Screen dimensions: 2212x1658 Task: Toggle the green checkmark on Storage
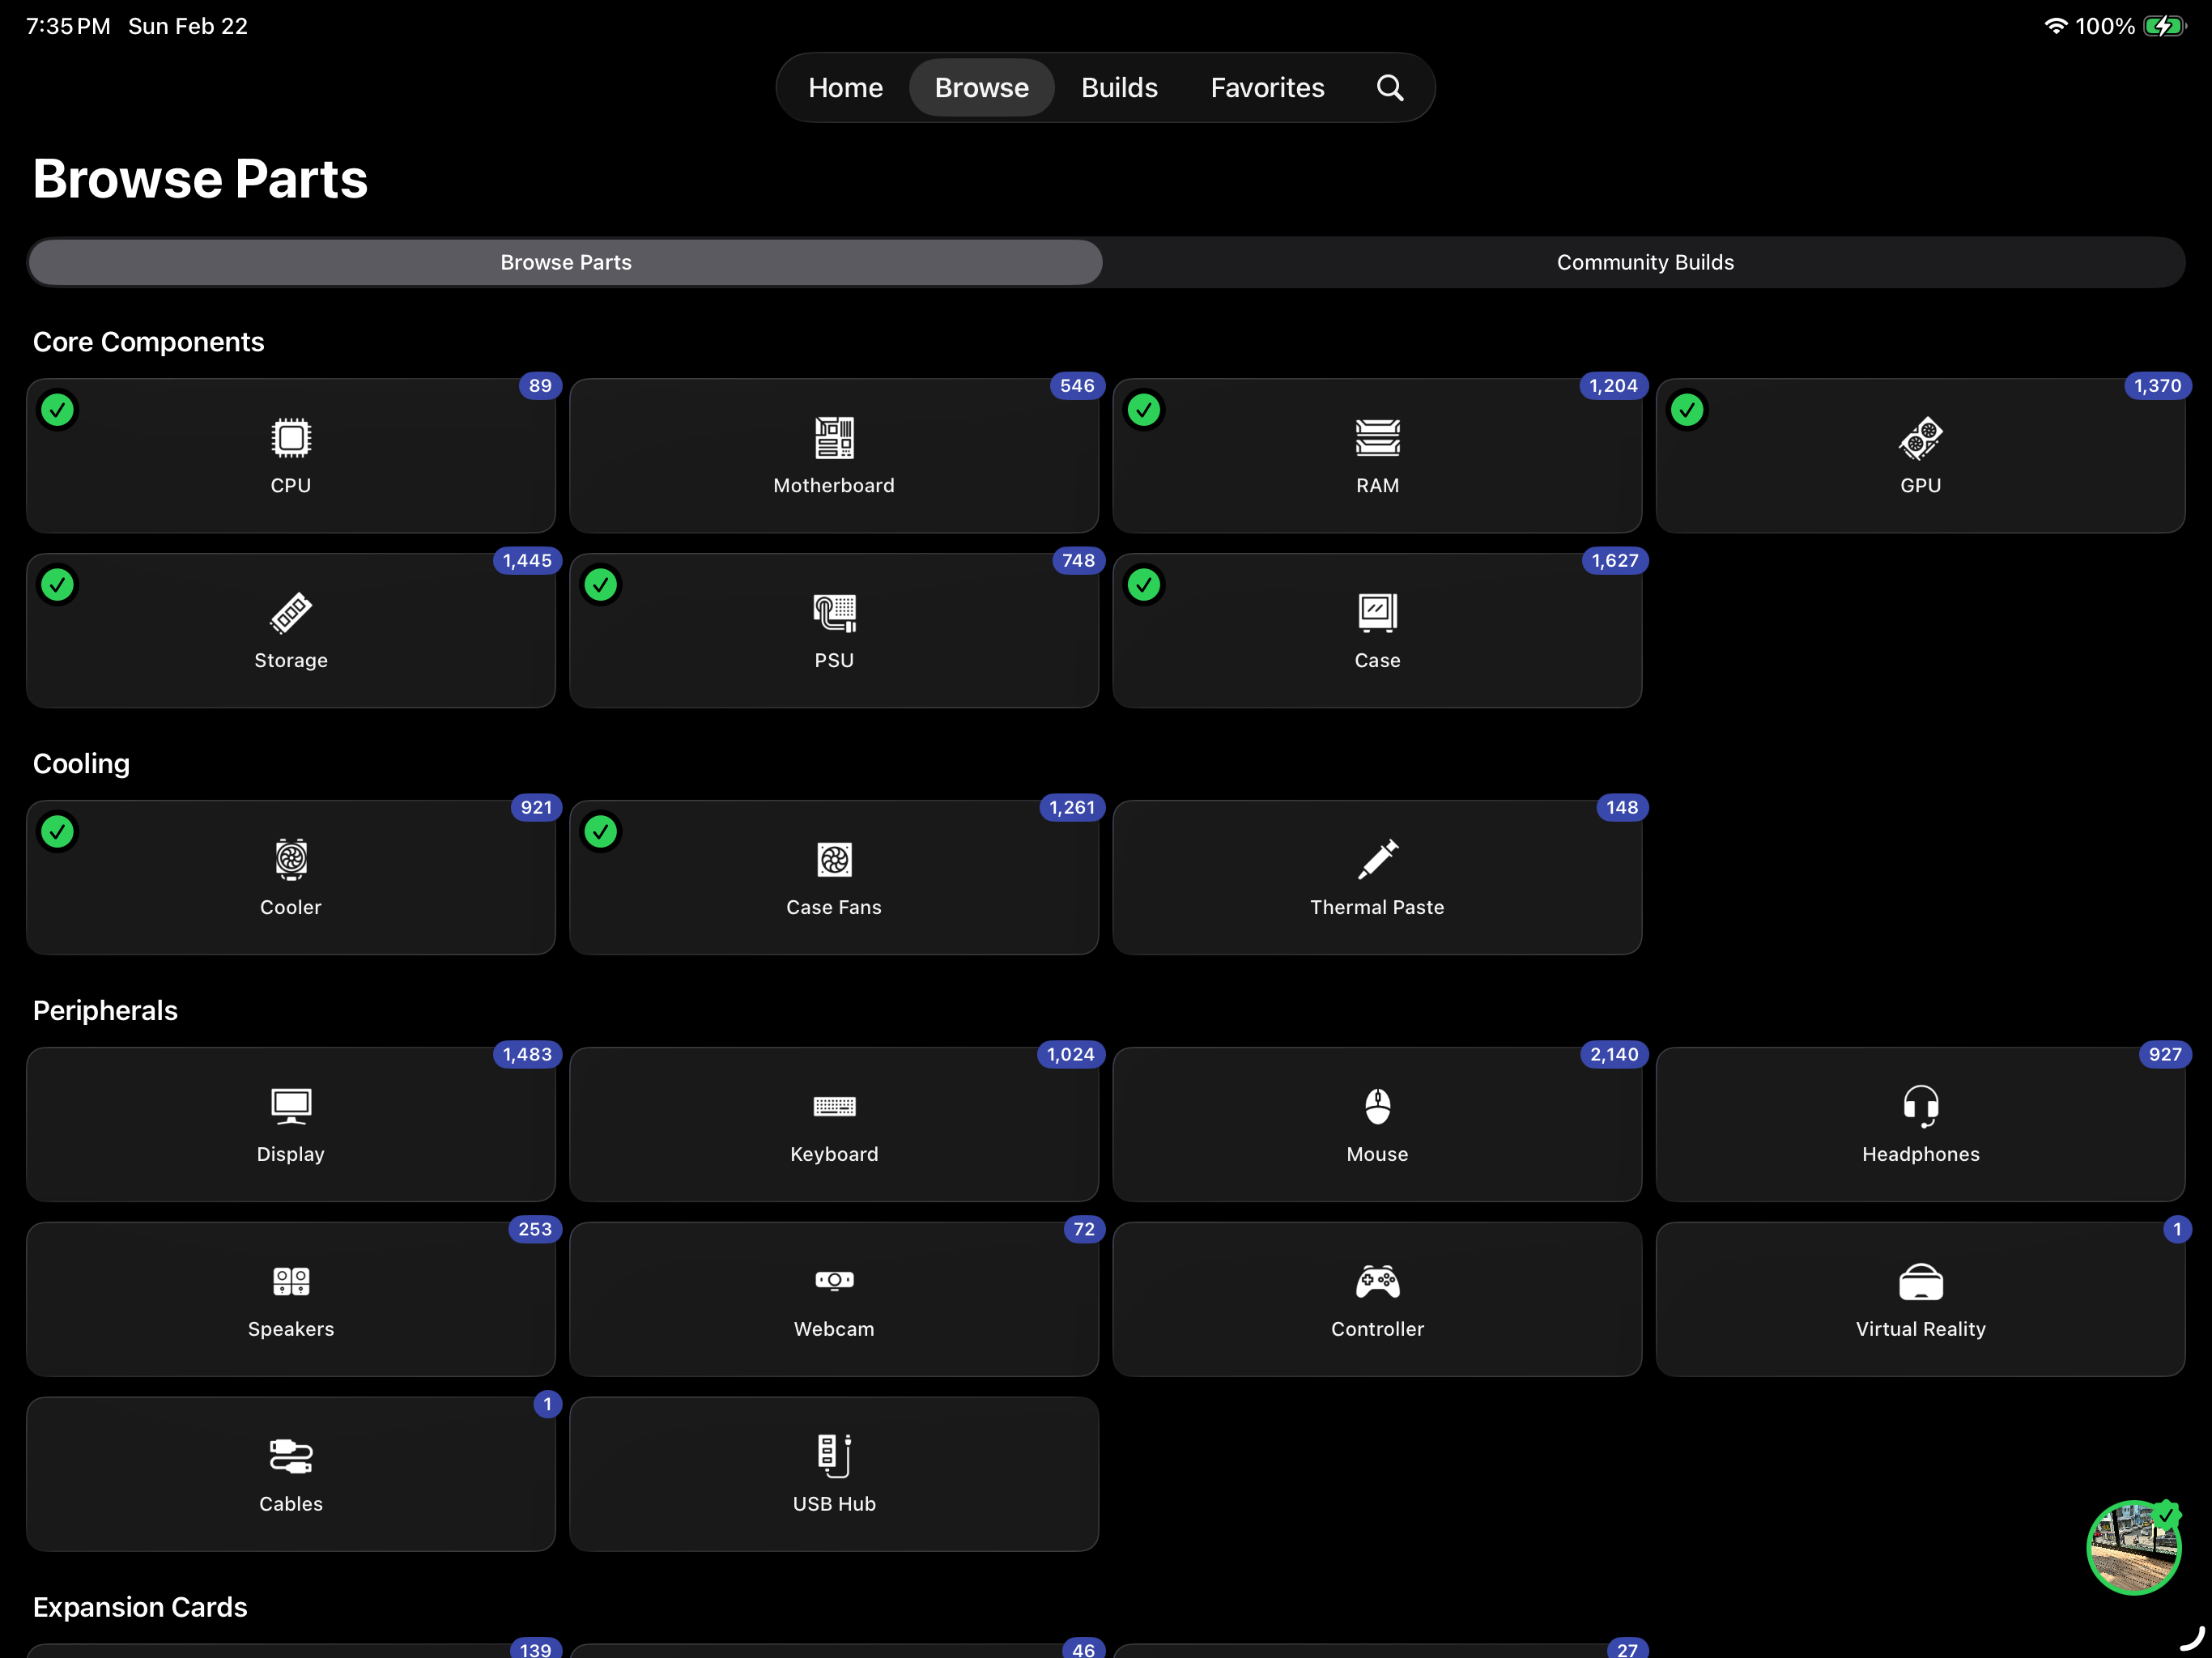point(58,585)
